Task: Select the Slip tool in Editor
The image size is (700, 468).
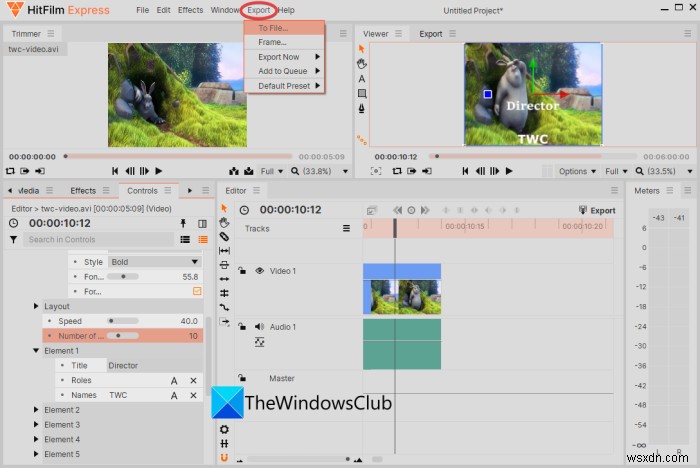Action: click(x=224, y=251)
